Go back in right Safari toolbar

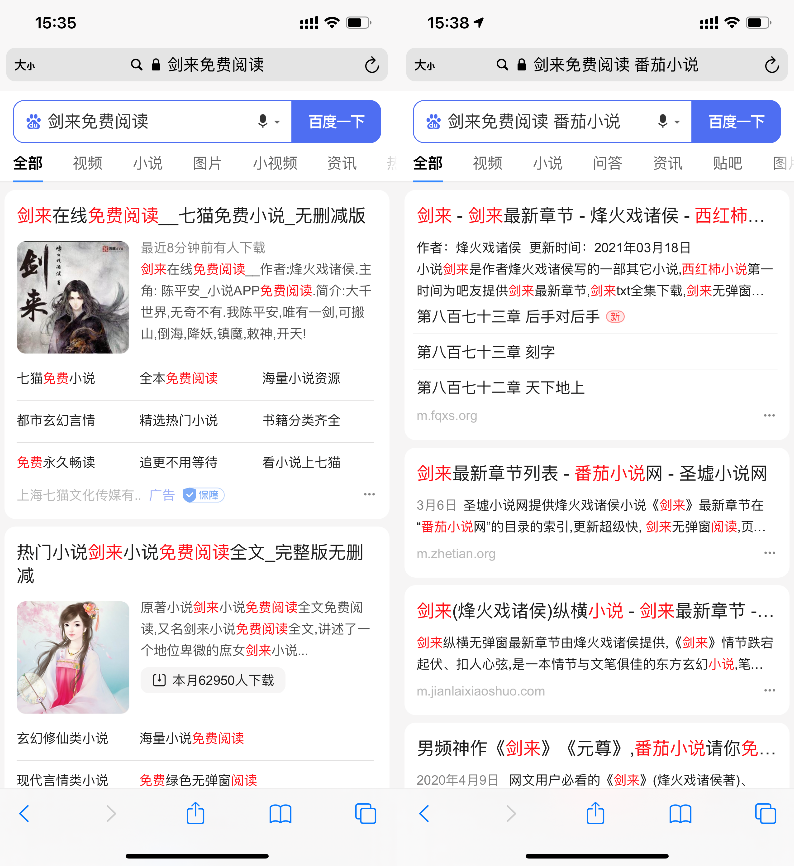click(x=424, y=813)
